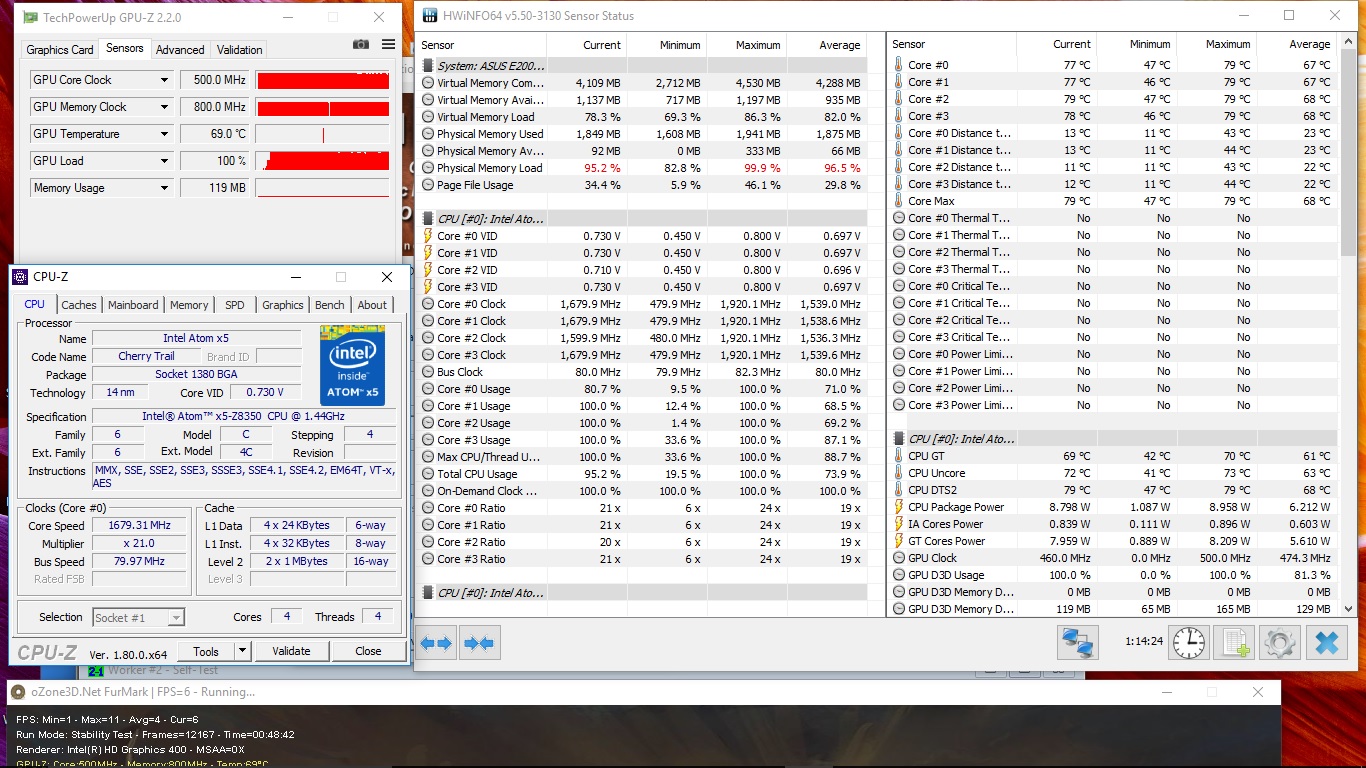Click the GPU Temperature history graph
The width and height of the screenshot is (1366, 768).
click(x=322, y=134)
